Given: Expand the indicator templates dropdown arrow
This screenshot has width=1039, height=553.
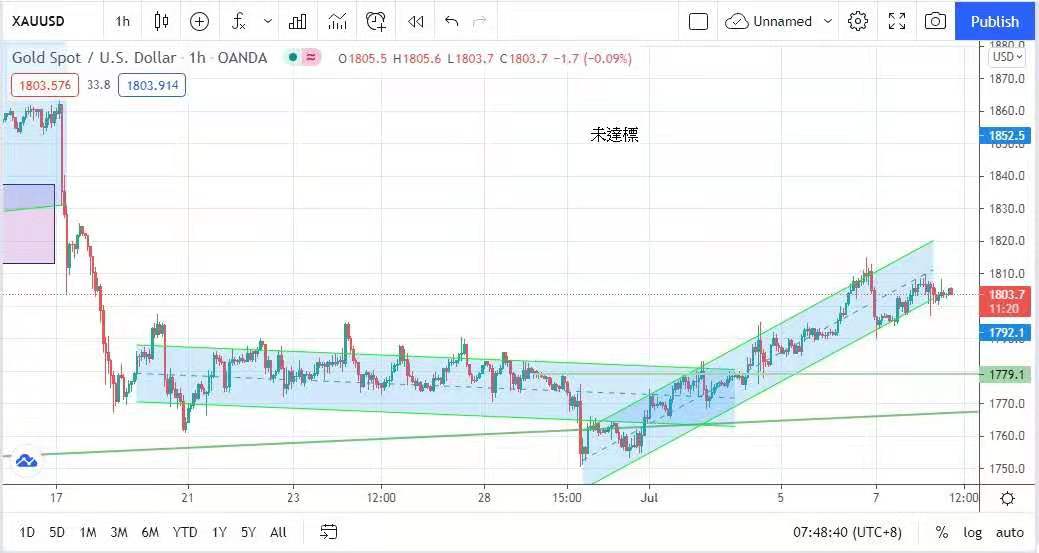Looking at the screenshot, I should pos(267,21).
